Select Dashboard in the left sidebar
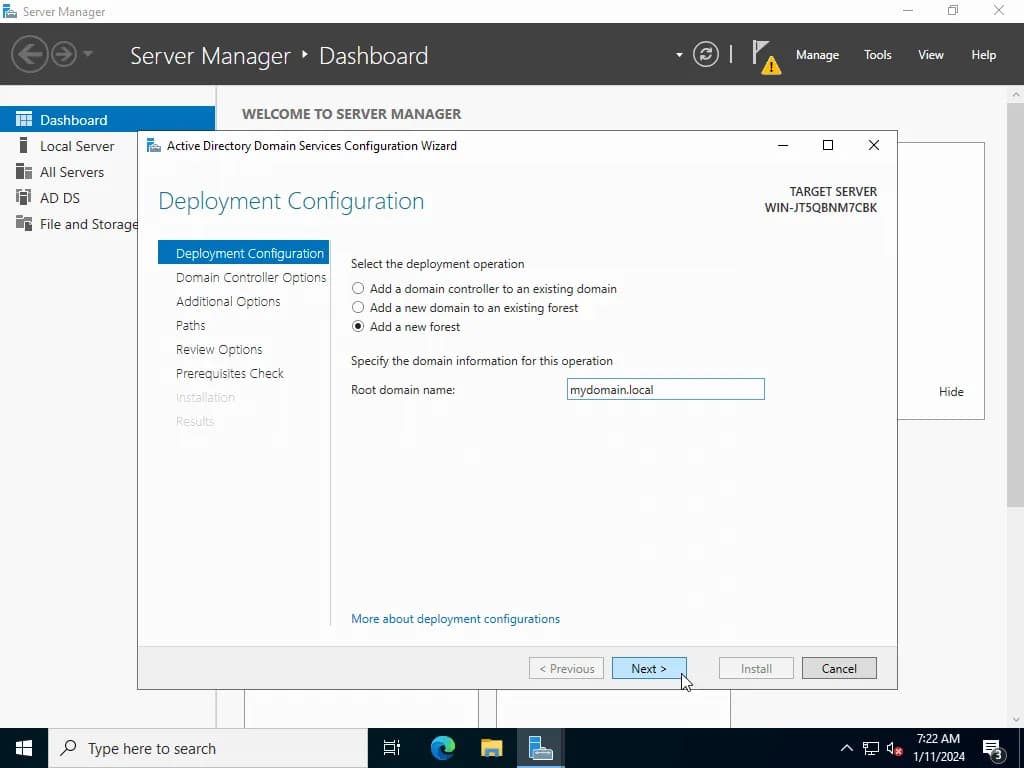Screen dimensions: 1024x768 point(107,120)
